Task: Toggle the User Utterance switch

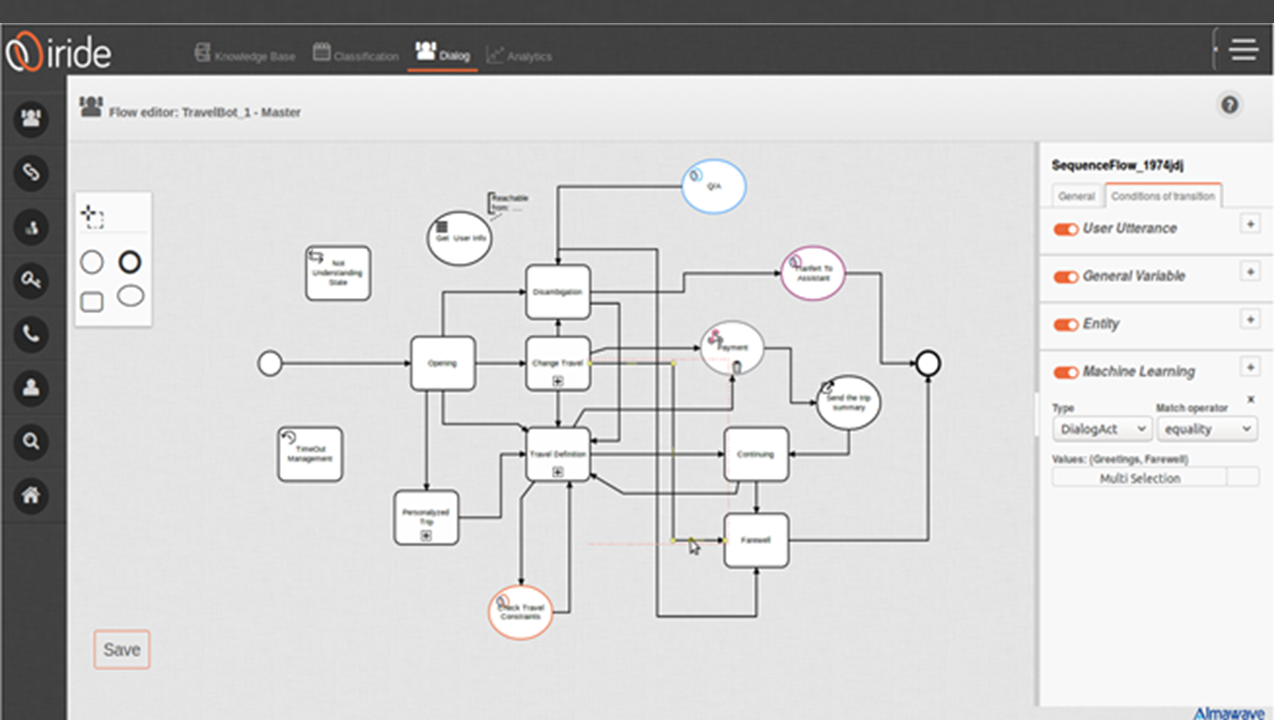Action: click(1066, 229)
